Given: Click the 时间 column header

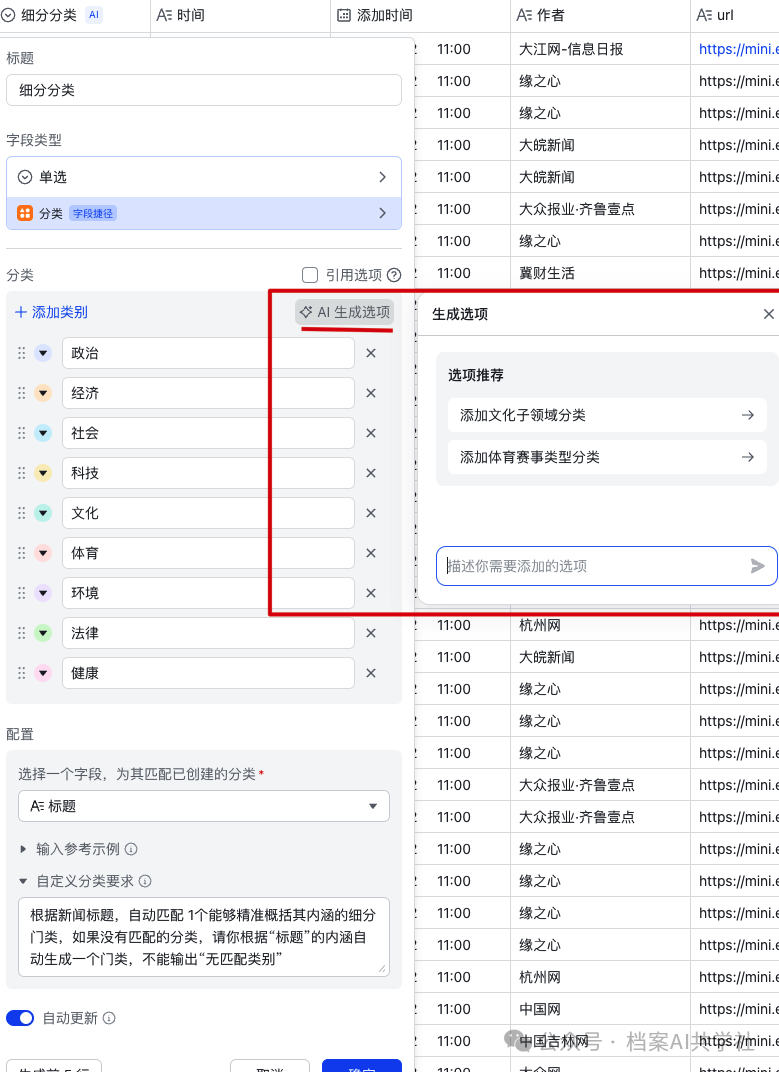Looking at the screenshot, I should click(241, 15).
